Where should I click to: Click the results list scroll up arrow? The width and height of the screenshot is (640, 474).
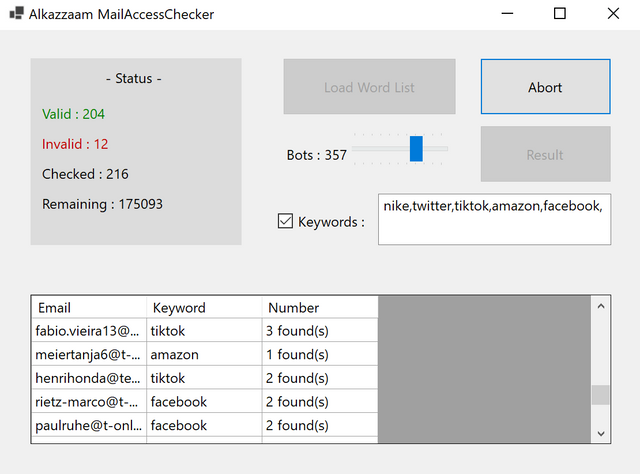(x=600, y=307)
